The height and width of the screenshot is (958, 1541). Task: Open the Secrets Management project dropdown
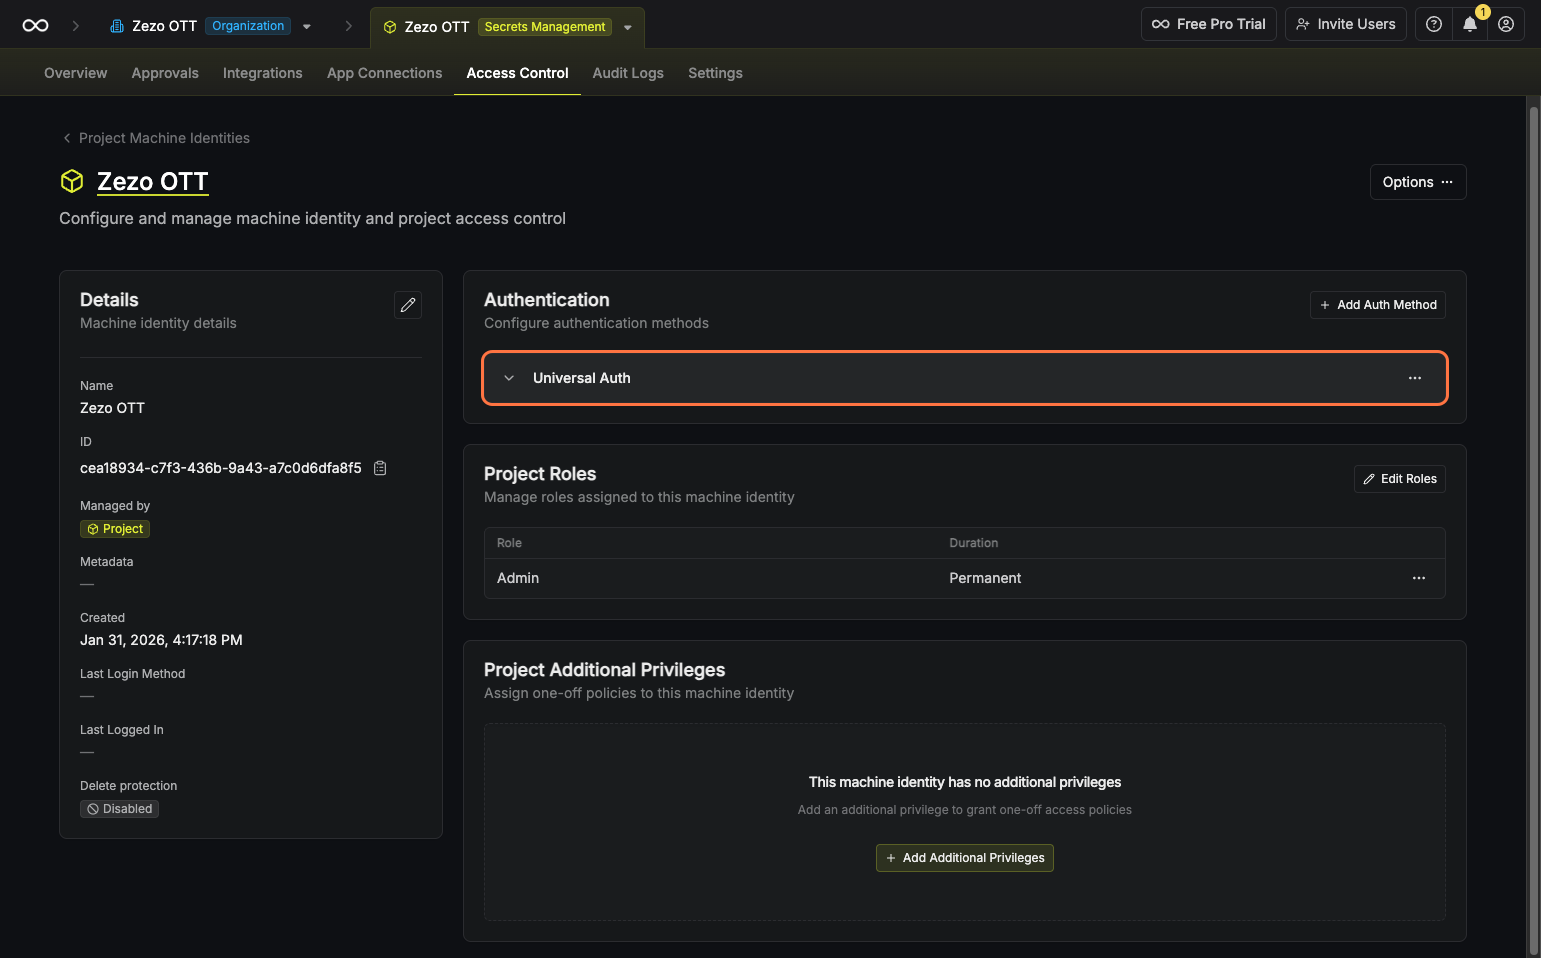[628, 28]
